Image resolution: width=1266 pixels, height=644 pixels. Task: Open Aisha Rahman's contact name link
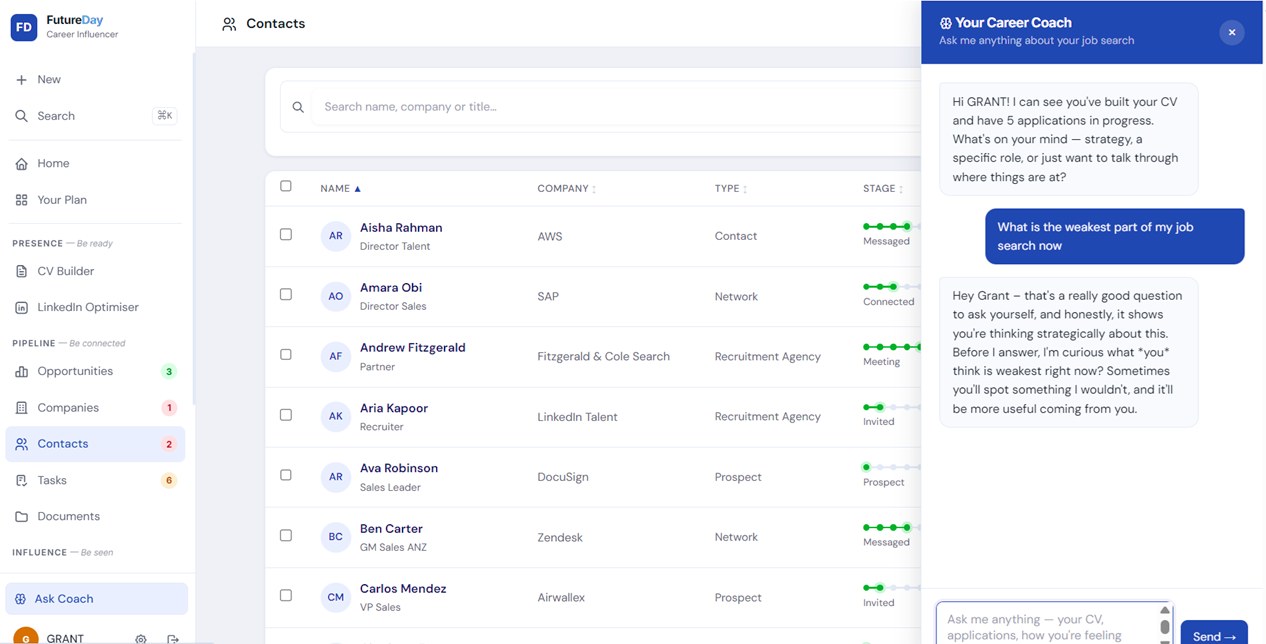(x=401, y=228)
